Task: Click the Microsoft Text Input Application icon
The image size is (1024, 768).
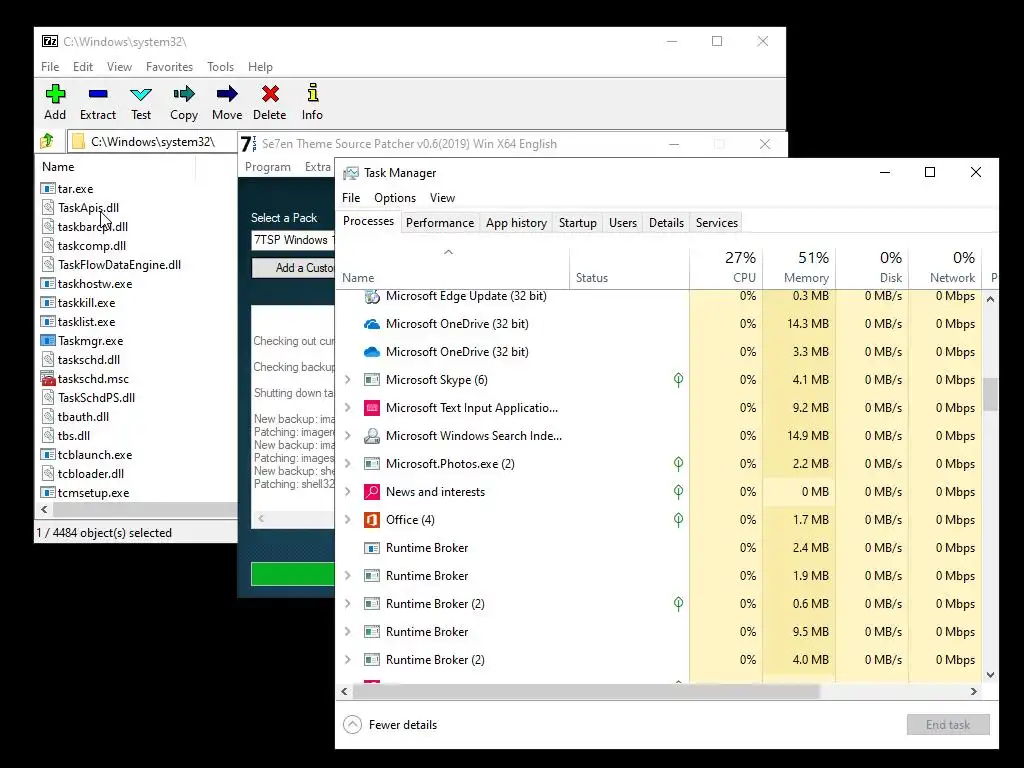Action: point(372,408)
